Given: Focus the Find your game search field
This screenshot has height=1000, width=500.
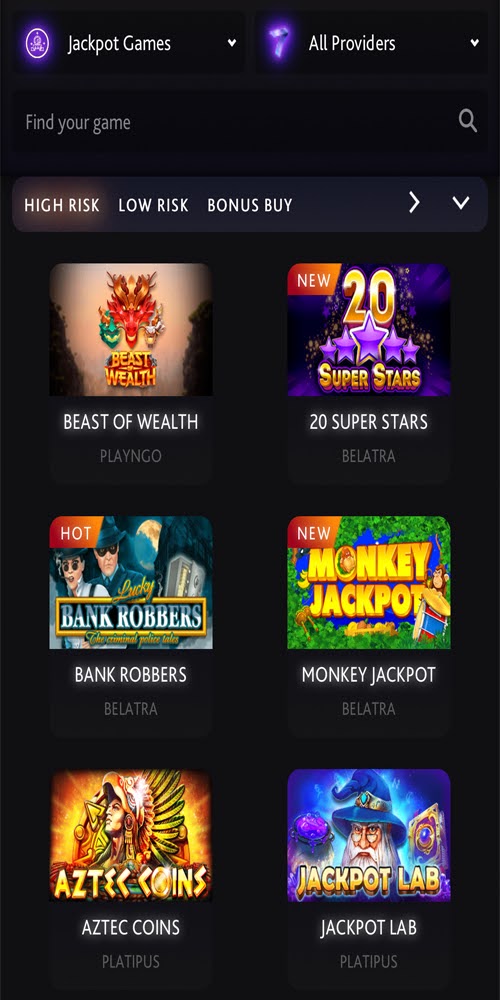Looking at the screenshot, I should (x=250, y=121).
